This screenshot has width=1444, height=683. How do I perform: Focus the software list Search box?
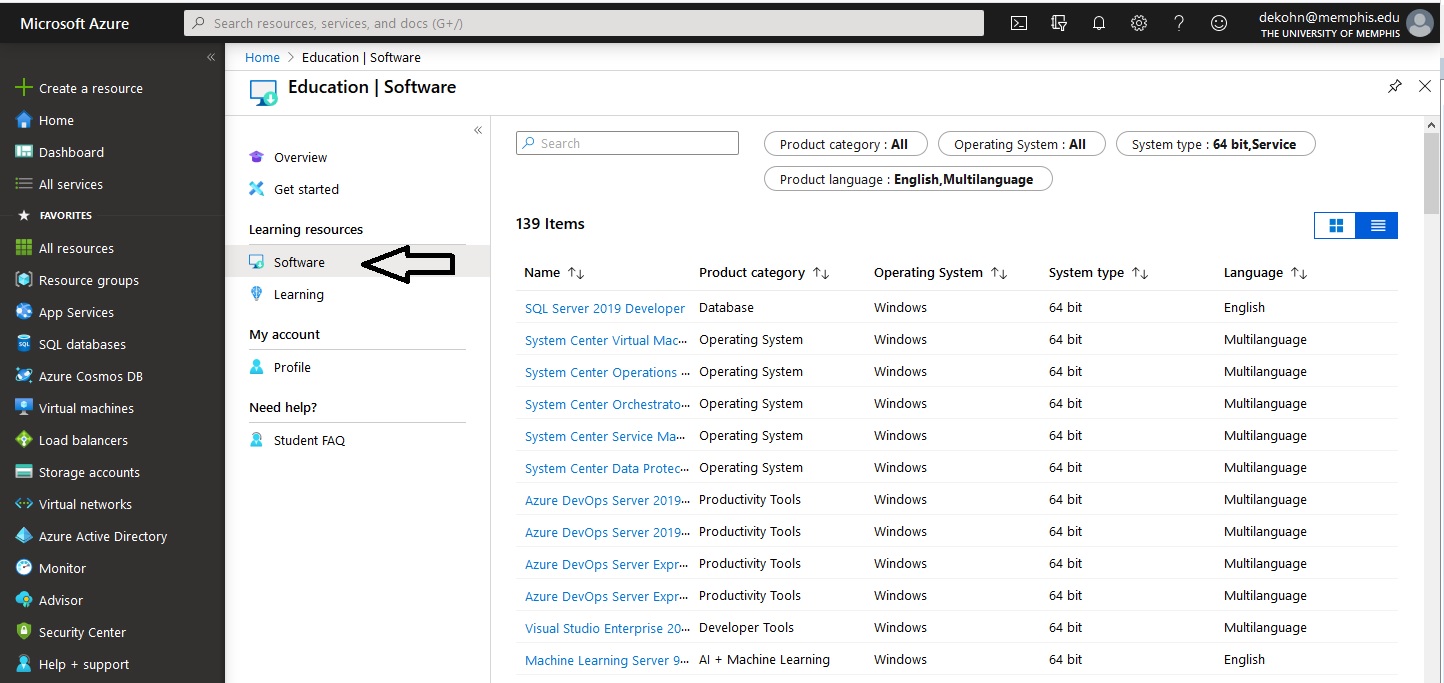(x=627, y=143)
